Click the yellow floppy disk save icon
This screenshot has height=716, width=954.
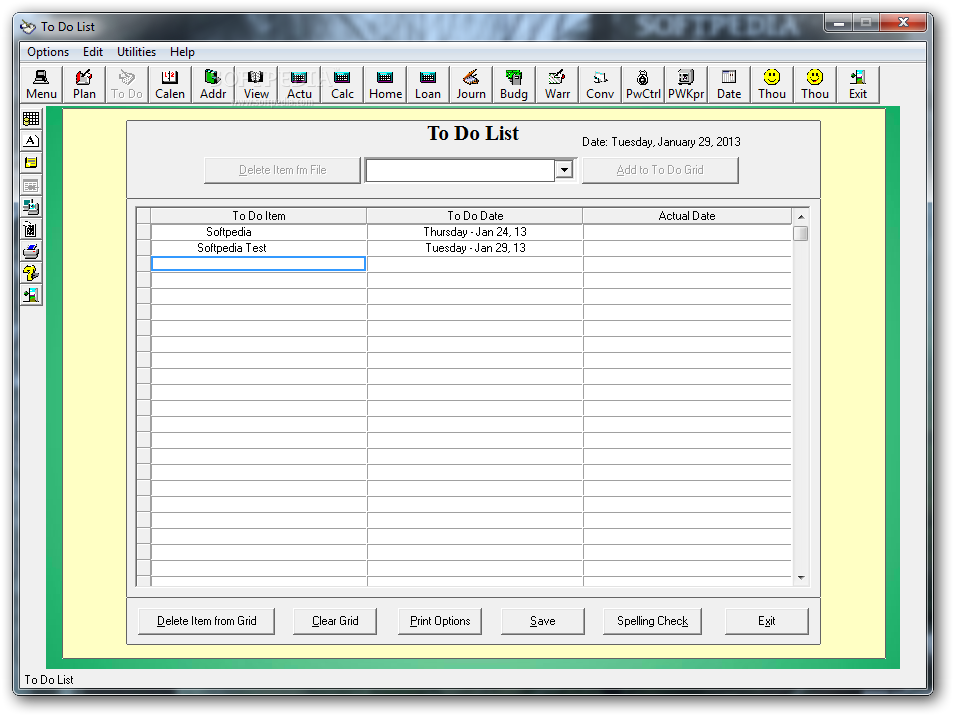pyautogui.click(x=31, y=162)
